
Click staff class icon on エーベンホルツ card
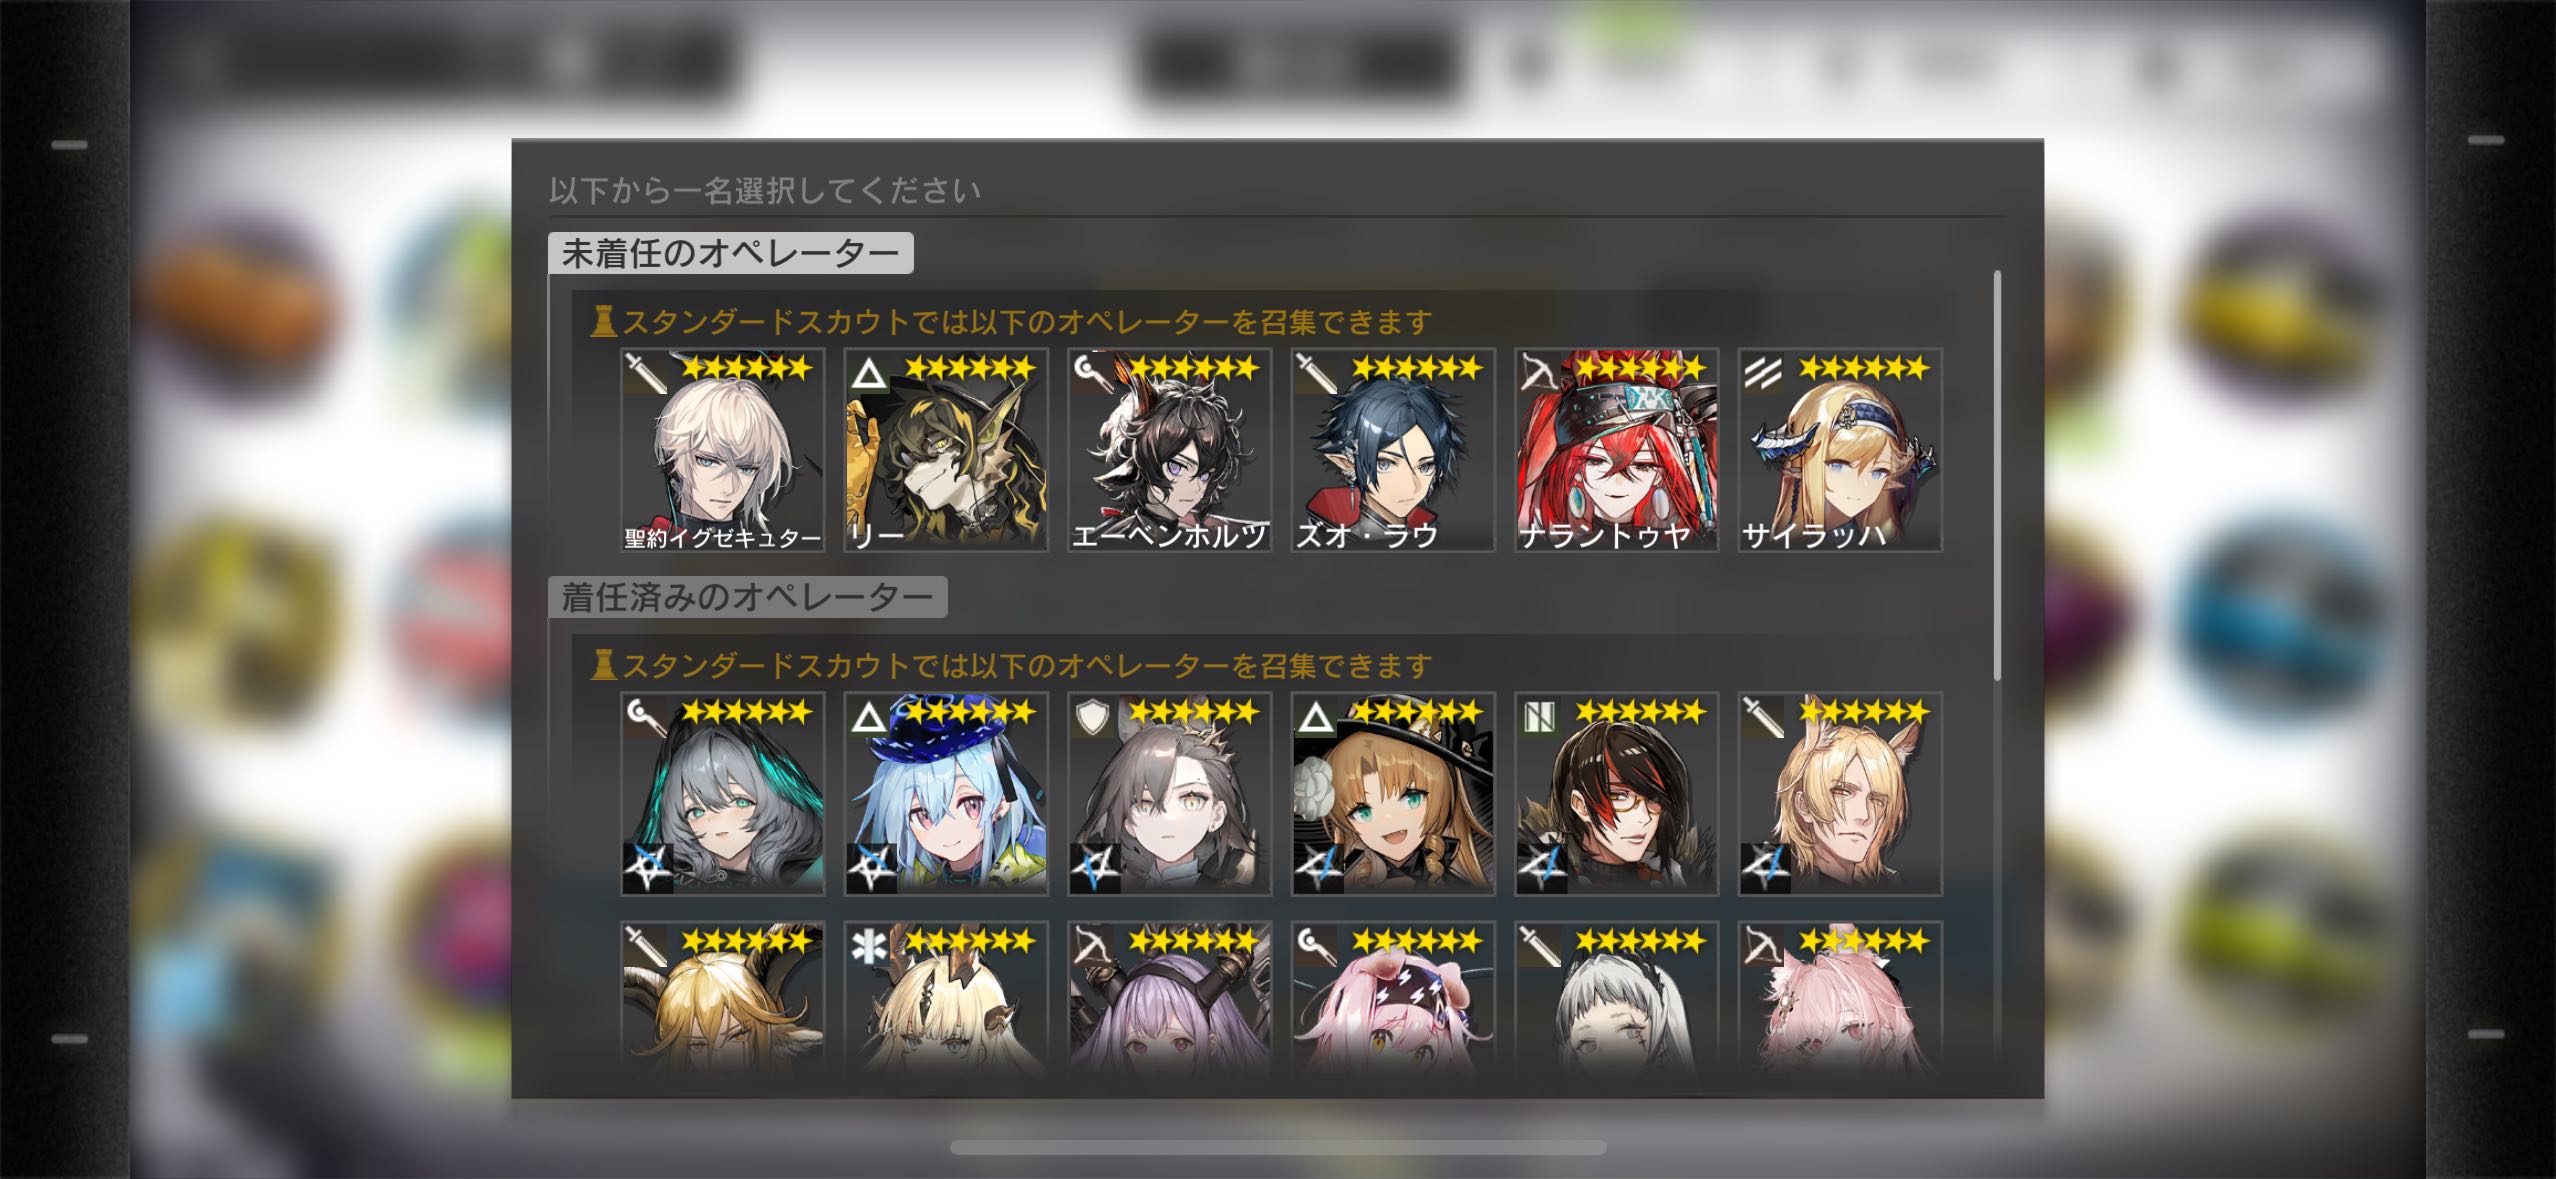click(x=1092, y=374)
